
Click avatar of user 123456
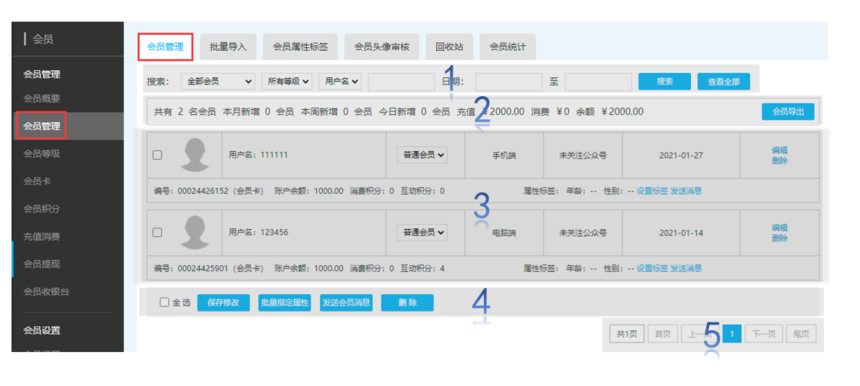195,232
